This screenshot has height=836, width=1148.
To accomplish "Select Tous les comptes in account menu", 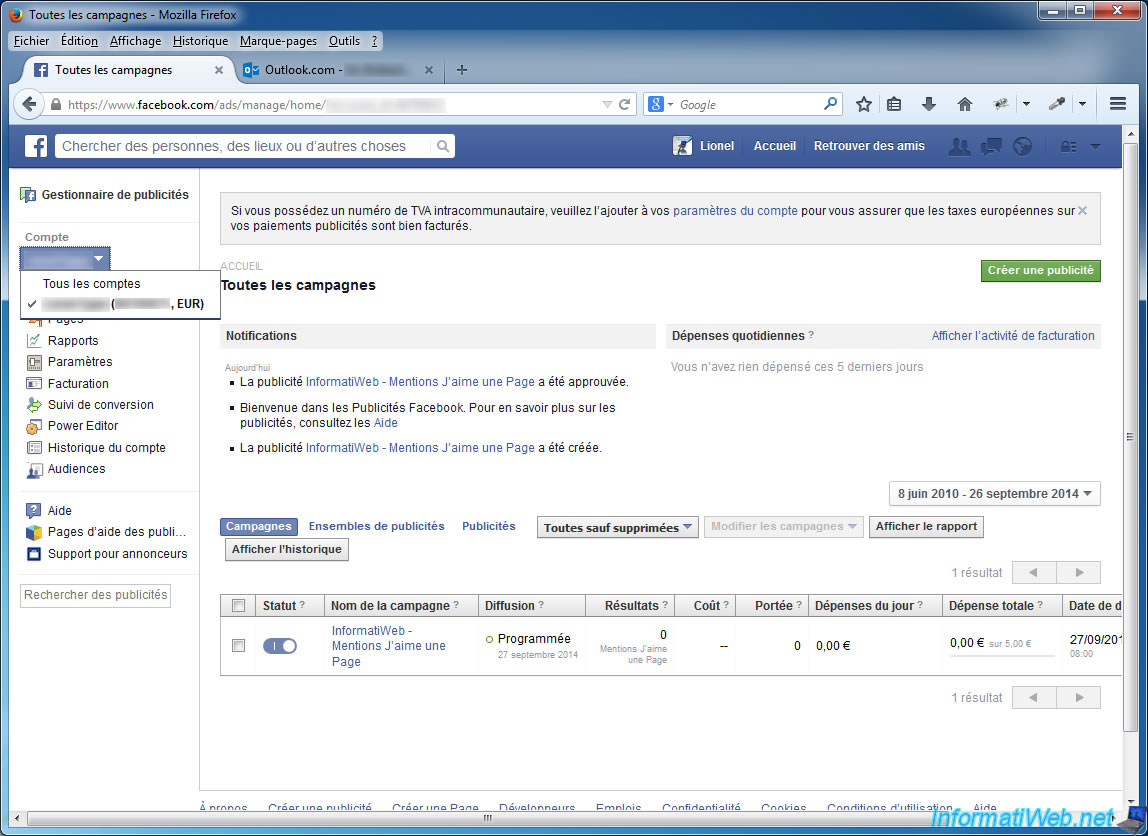I will [x=92, y=284].
